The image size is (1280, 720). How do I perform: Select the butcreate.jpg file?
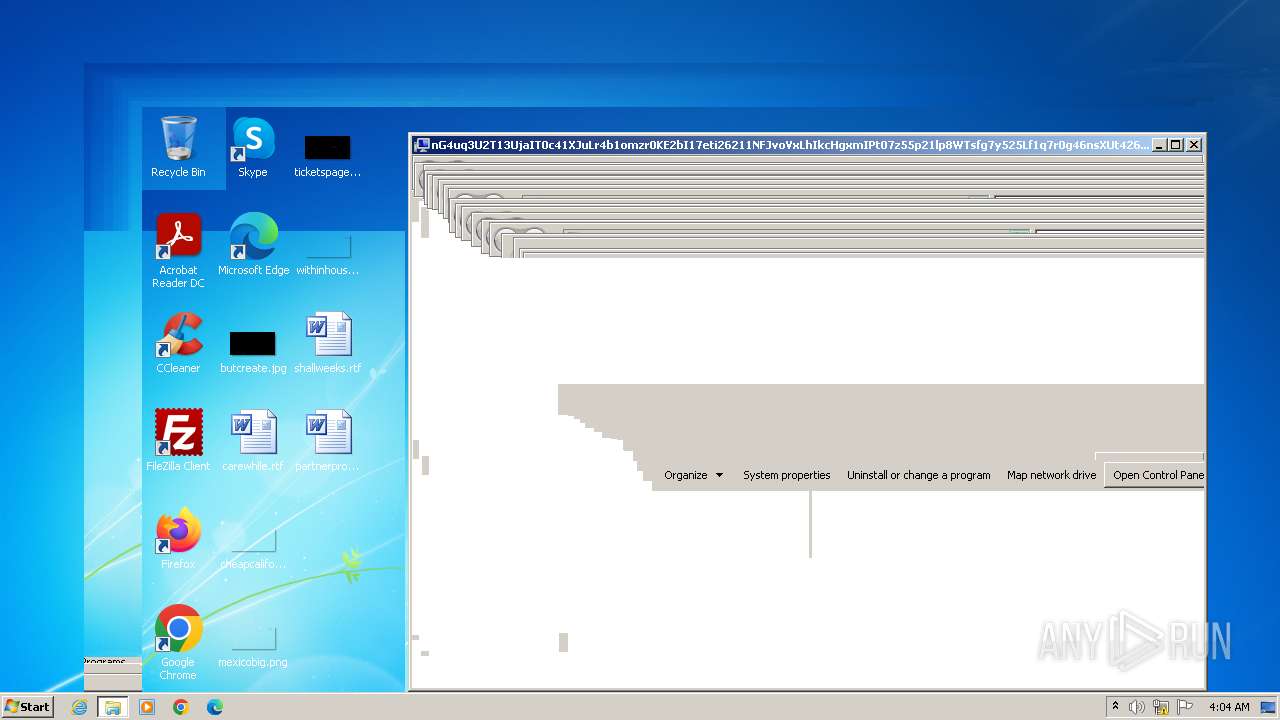coord(253,352)
